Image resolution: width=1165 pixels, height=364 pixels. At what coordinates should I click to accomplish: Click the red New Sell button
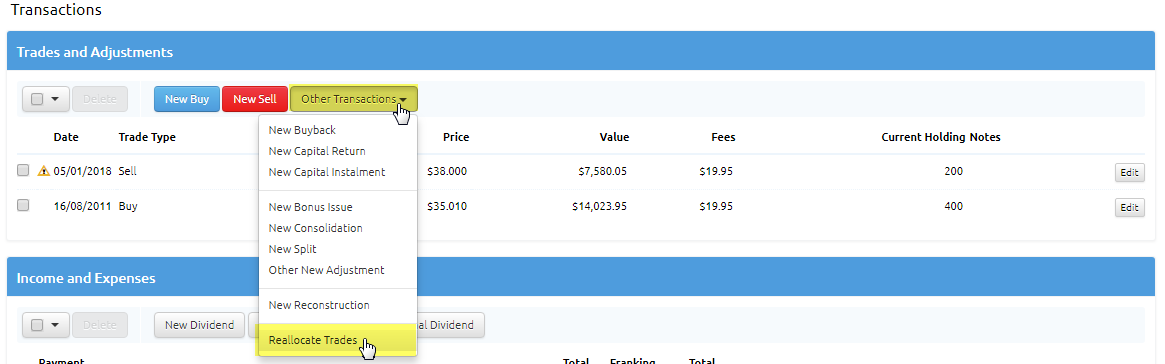coord(255,99)
